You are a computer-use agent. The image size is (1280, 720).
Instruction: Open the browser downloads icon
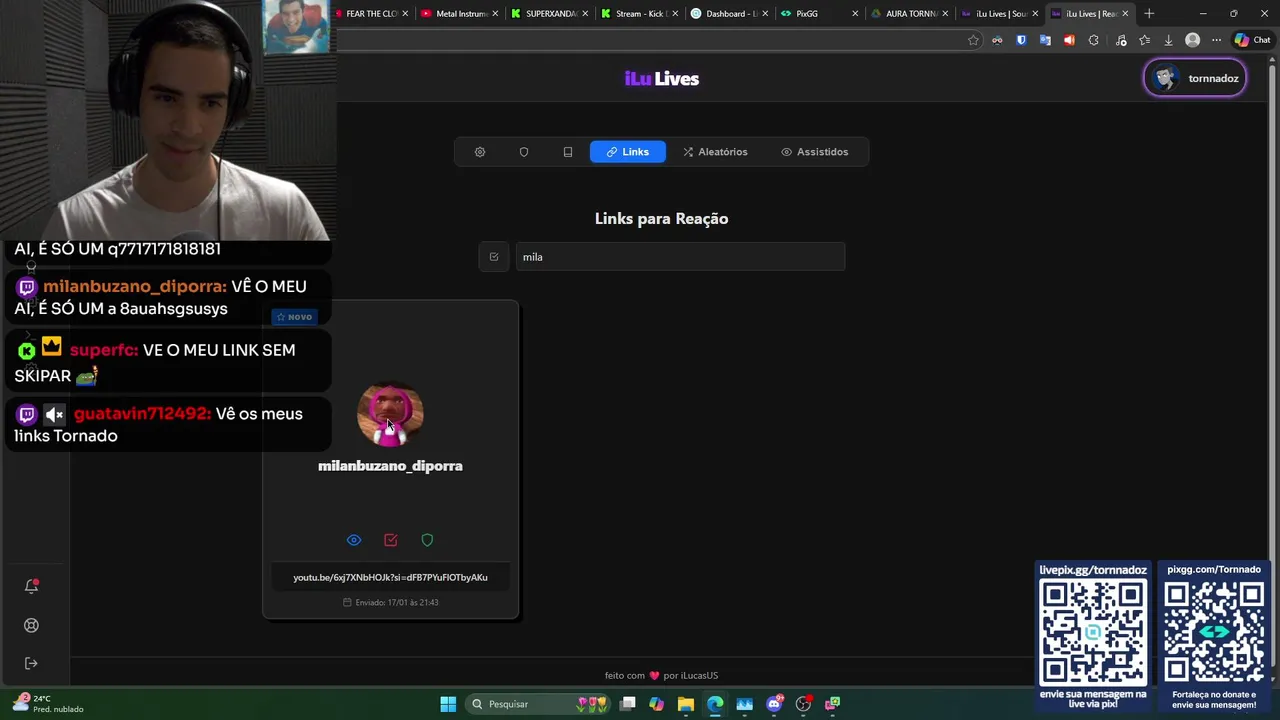pos(1168,40)
